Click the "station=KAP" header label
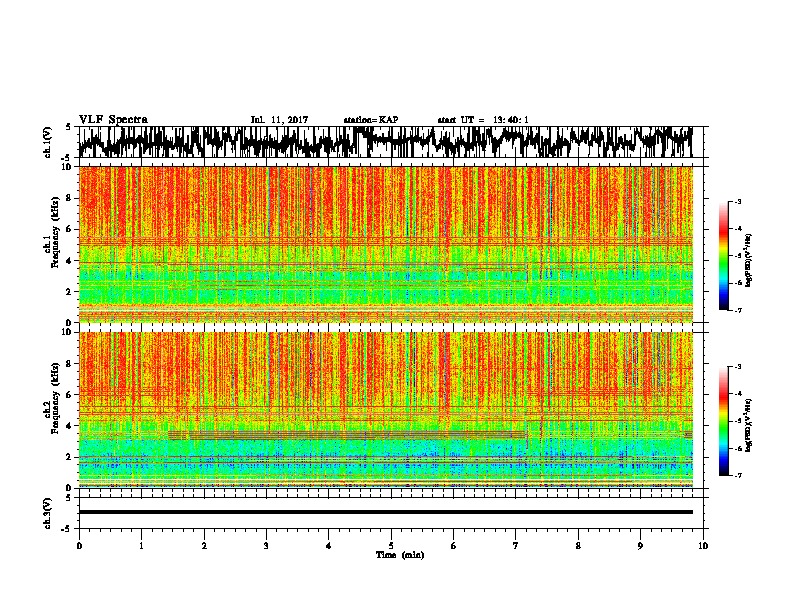 pos(371,120)
